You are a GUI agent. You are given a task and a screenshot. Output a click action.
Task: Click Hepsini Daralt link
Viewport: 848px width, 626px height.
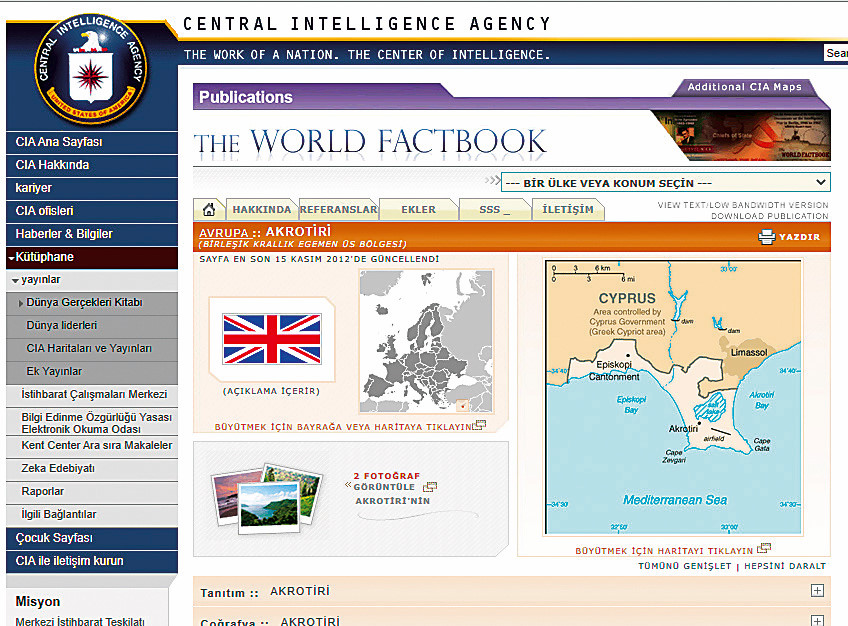[x=784, y=566]
